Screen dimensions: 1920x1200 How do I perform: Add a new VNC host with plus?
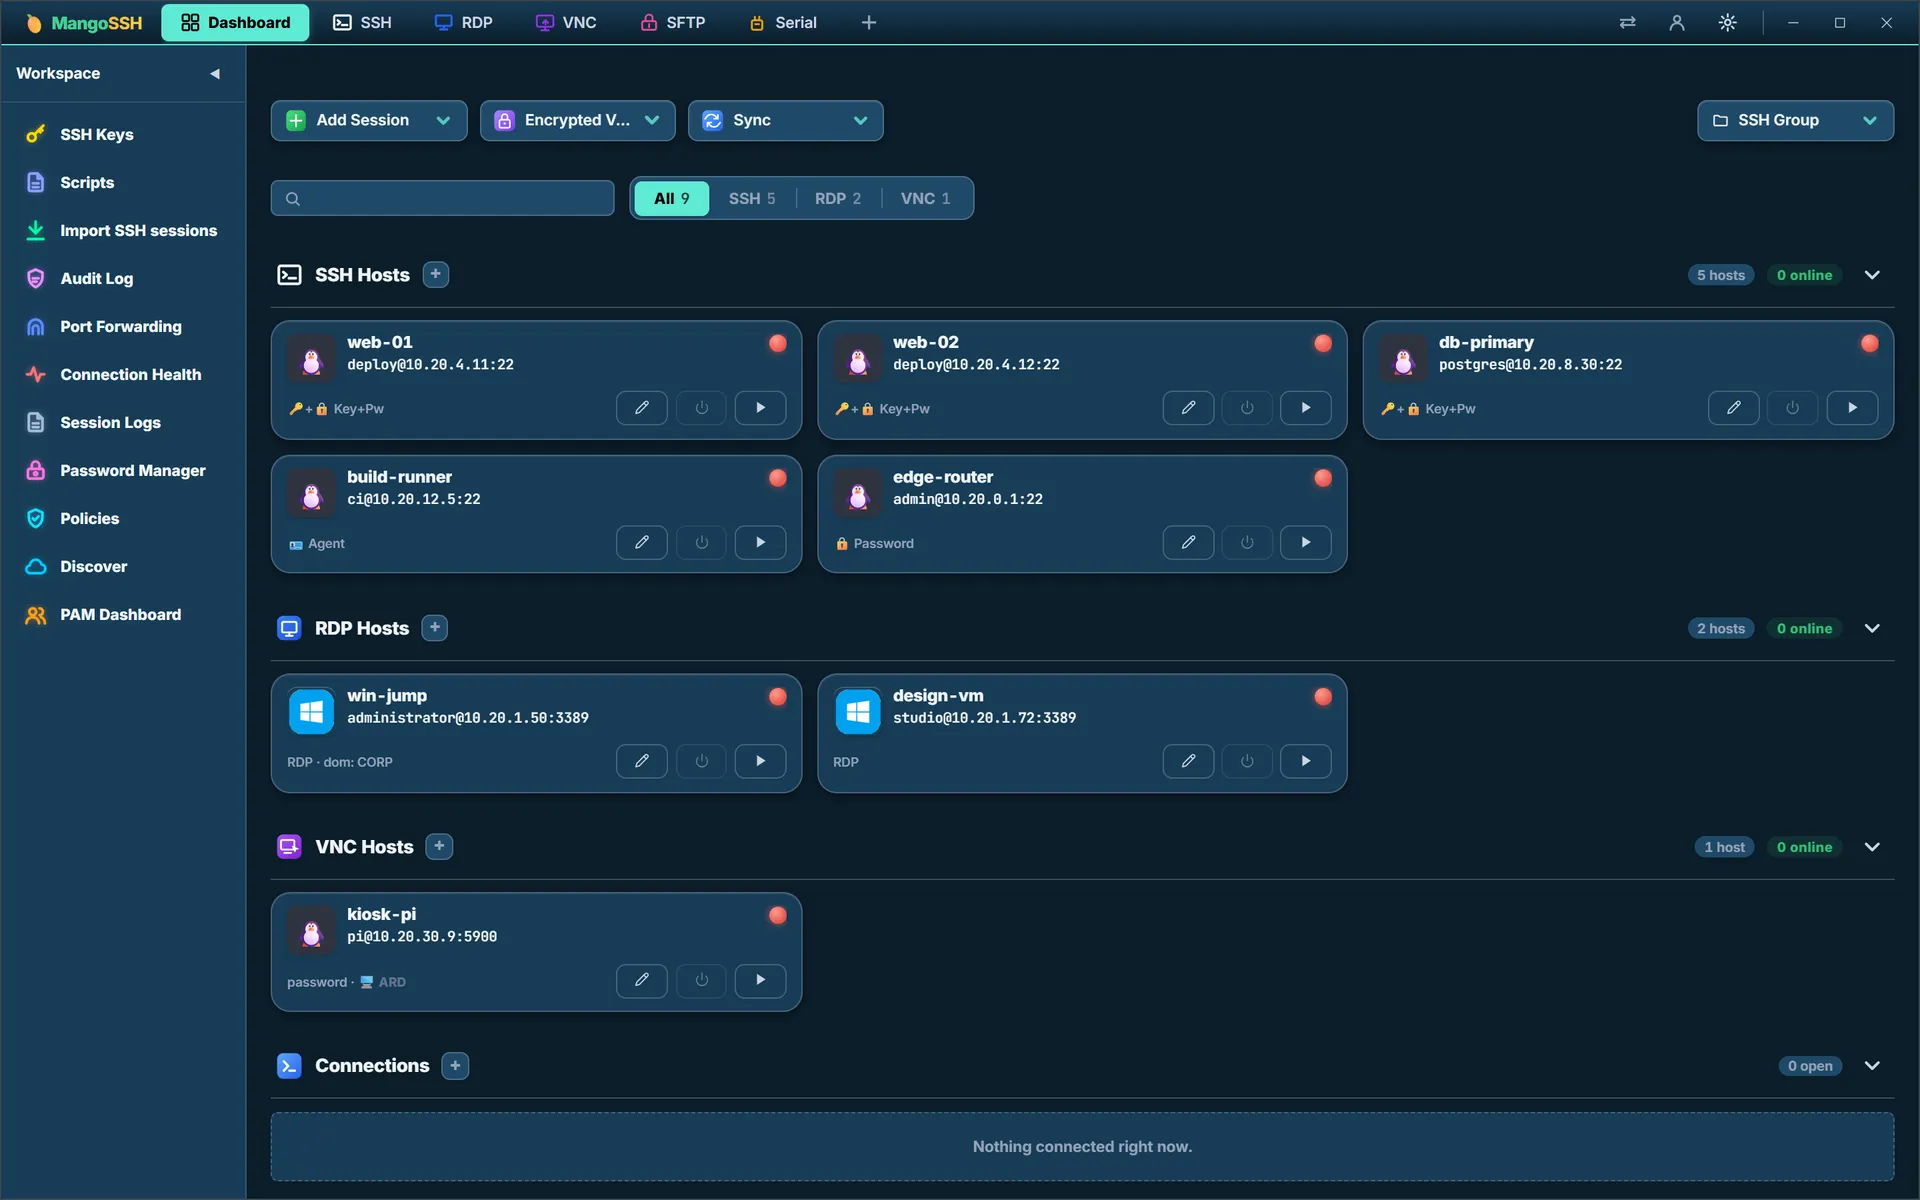point(439,846)
